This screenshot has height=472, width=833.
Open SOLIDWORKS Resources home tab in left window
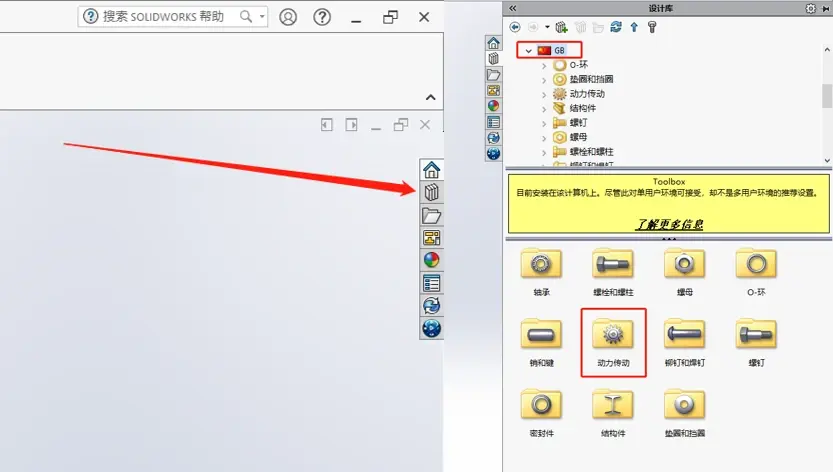click(x=431, y=170)
